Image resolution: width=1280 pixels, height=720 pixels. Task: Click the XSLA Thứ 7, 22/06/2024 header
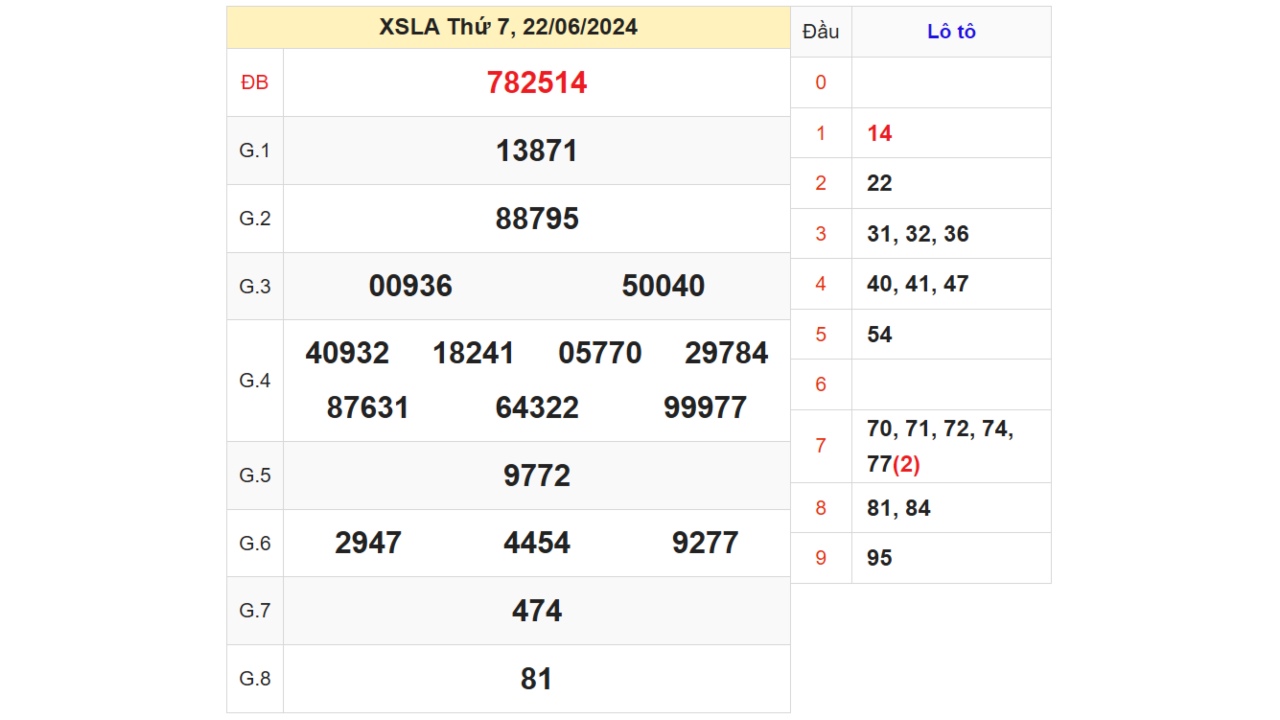(508, 27)
